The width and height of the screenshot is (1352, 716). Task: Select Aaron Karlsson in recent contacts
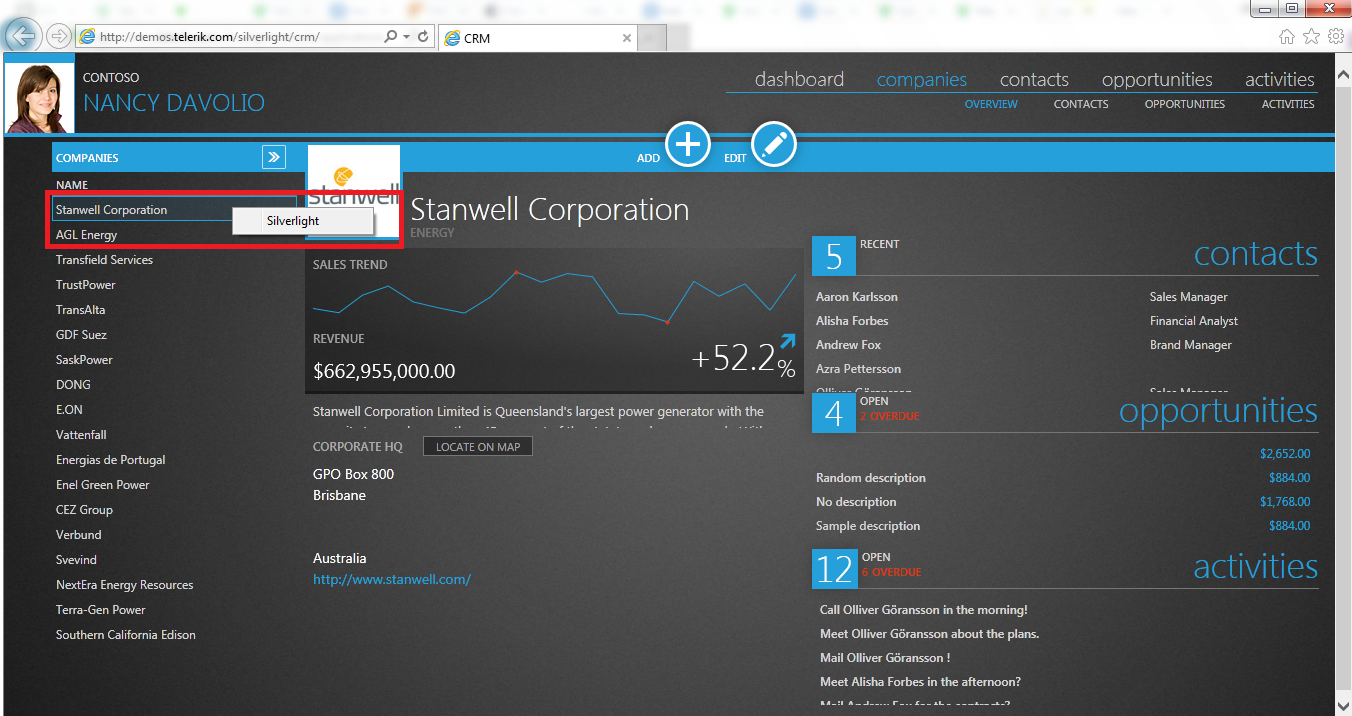coord(857,297)
